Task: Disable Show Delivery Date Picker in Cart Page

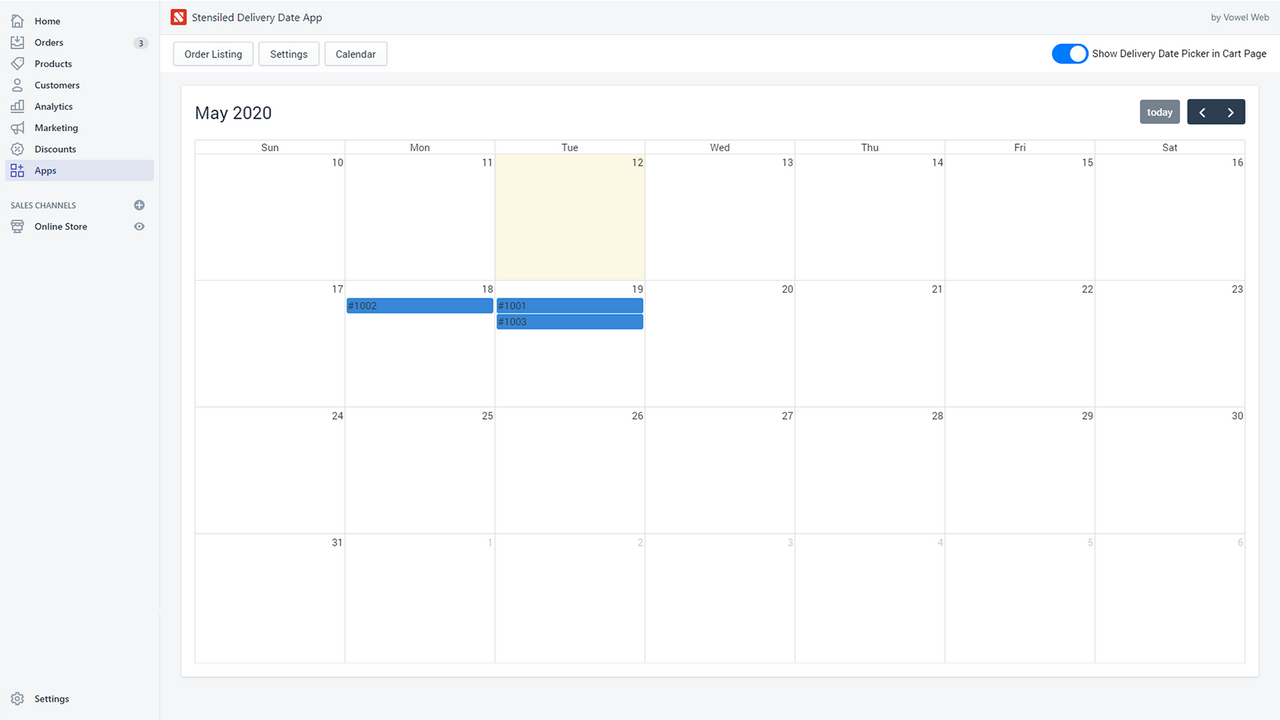Action: [1070, 53]
